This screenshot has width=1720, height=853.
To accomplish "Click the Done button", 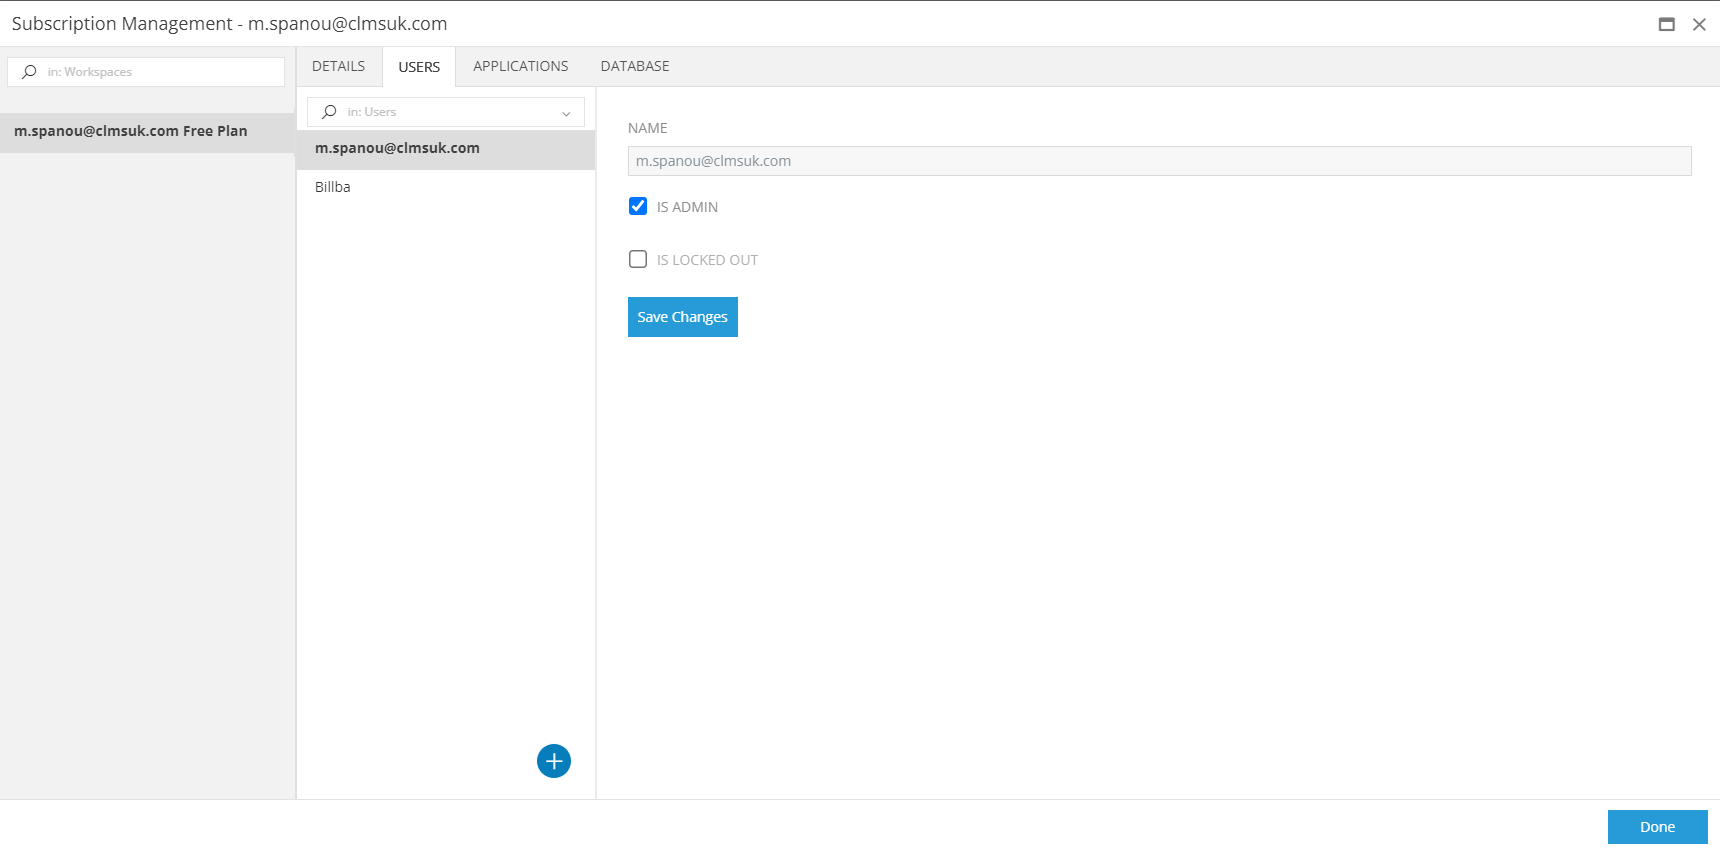I will pyautogui.click(x=1658, y=827).
